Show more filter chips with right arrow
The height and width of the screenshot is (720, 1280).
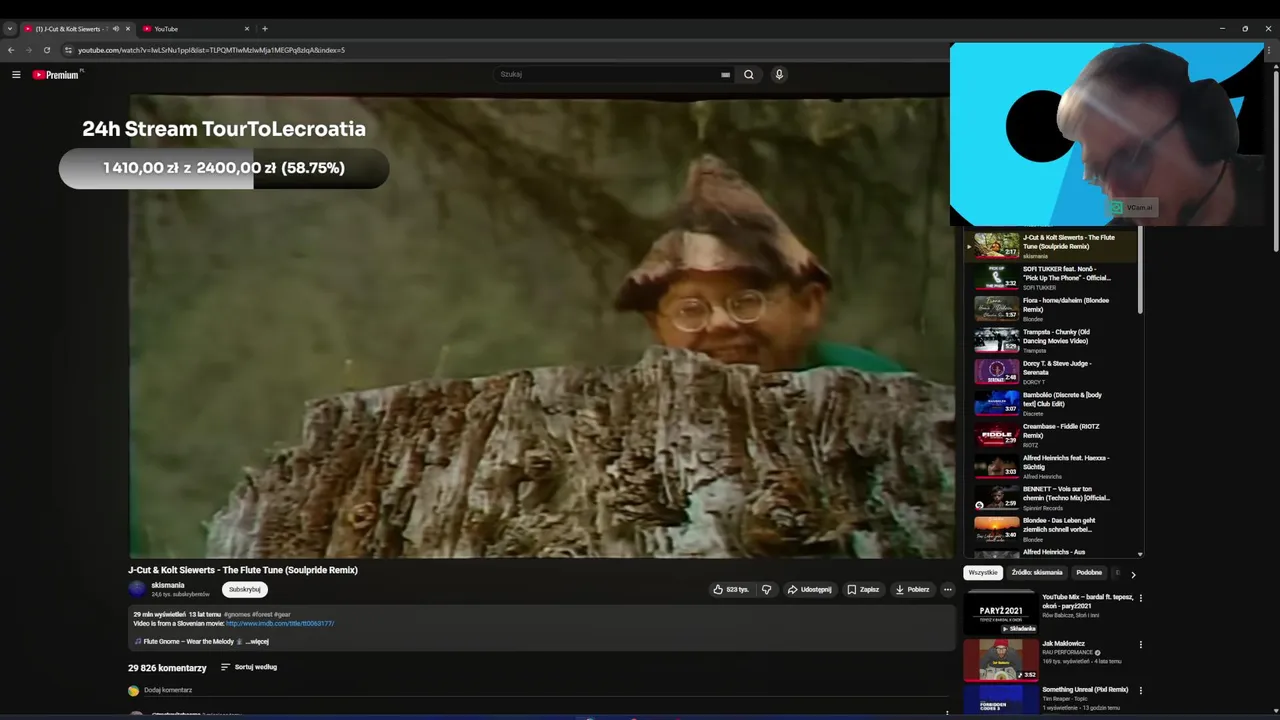coord(1133,574)
